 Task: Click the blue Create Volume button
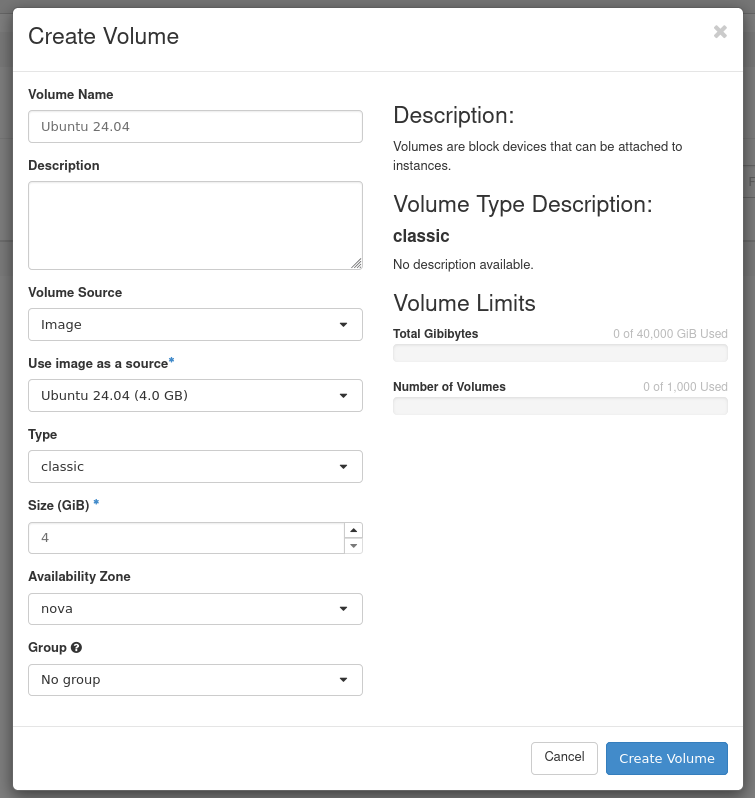click(666, 759)
